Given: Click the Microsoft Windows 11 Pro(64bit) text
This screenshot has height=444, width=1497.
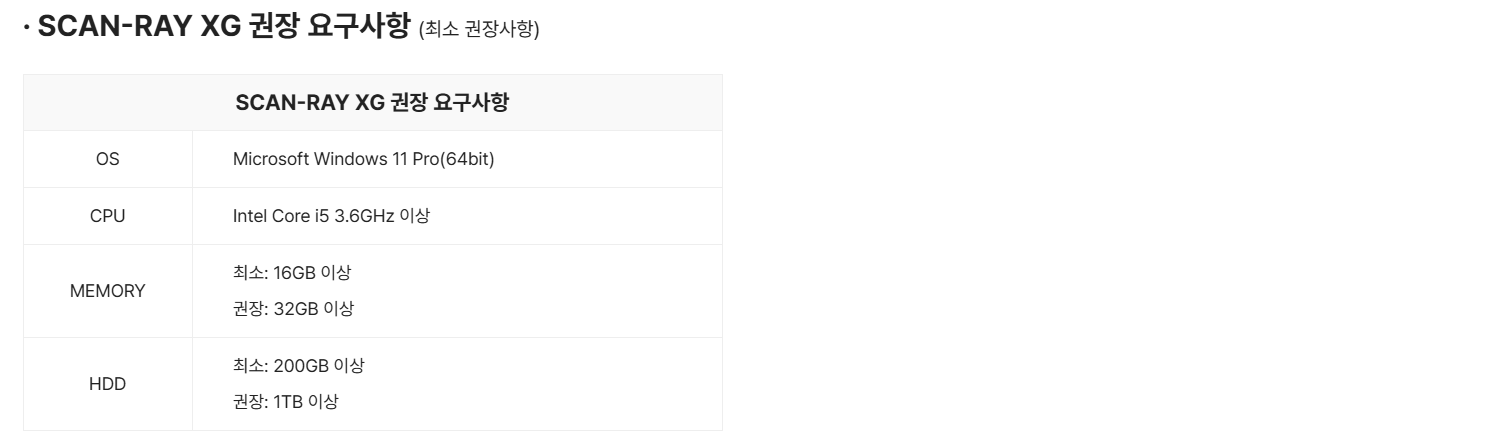Looking at the screenshot, I should (x=364, y=159).
